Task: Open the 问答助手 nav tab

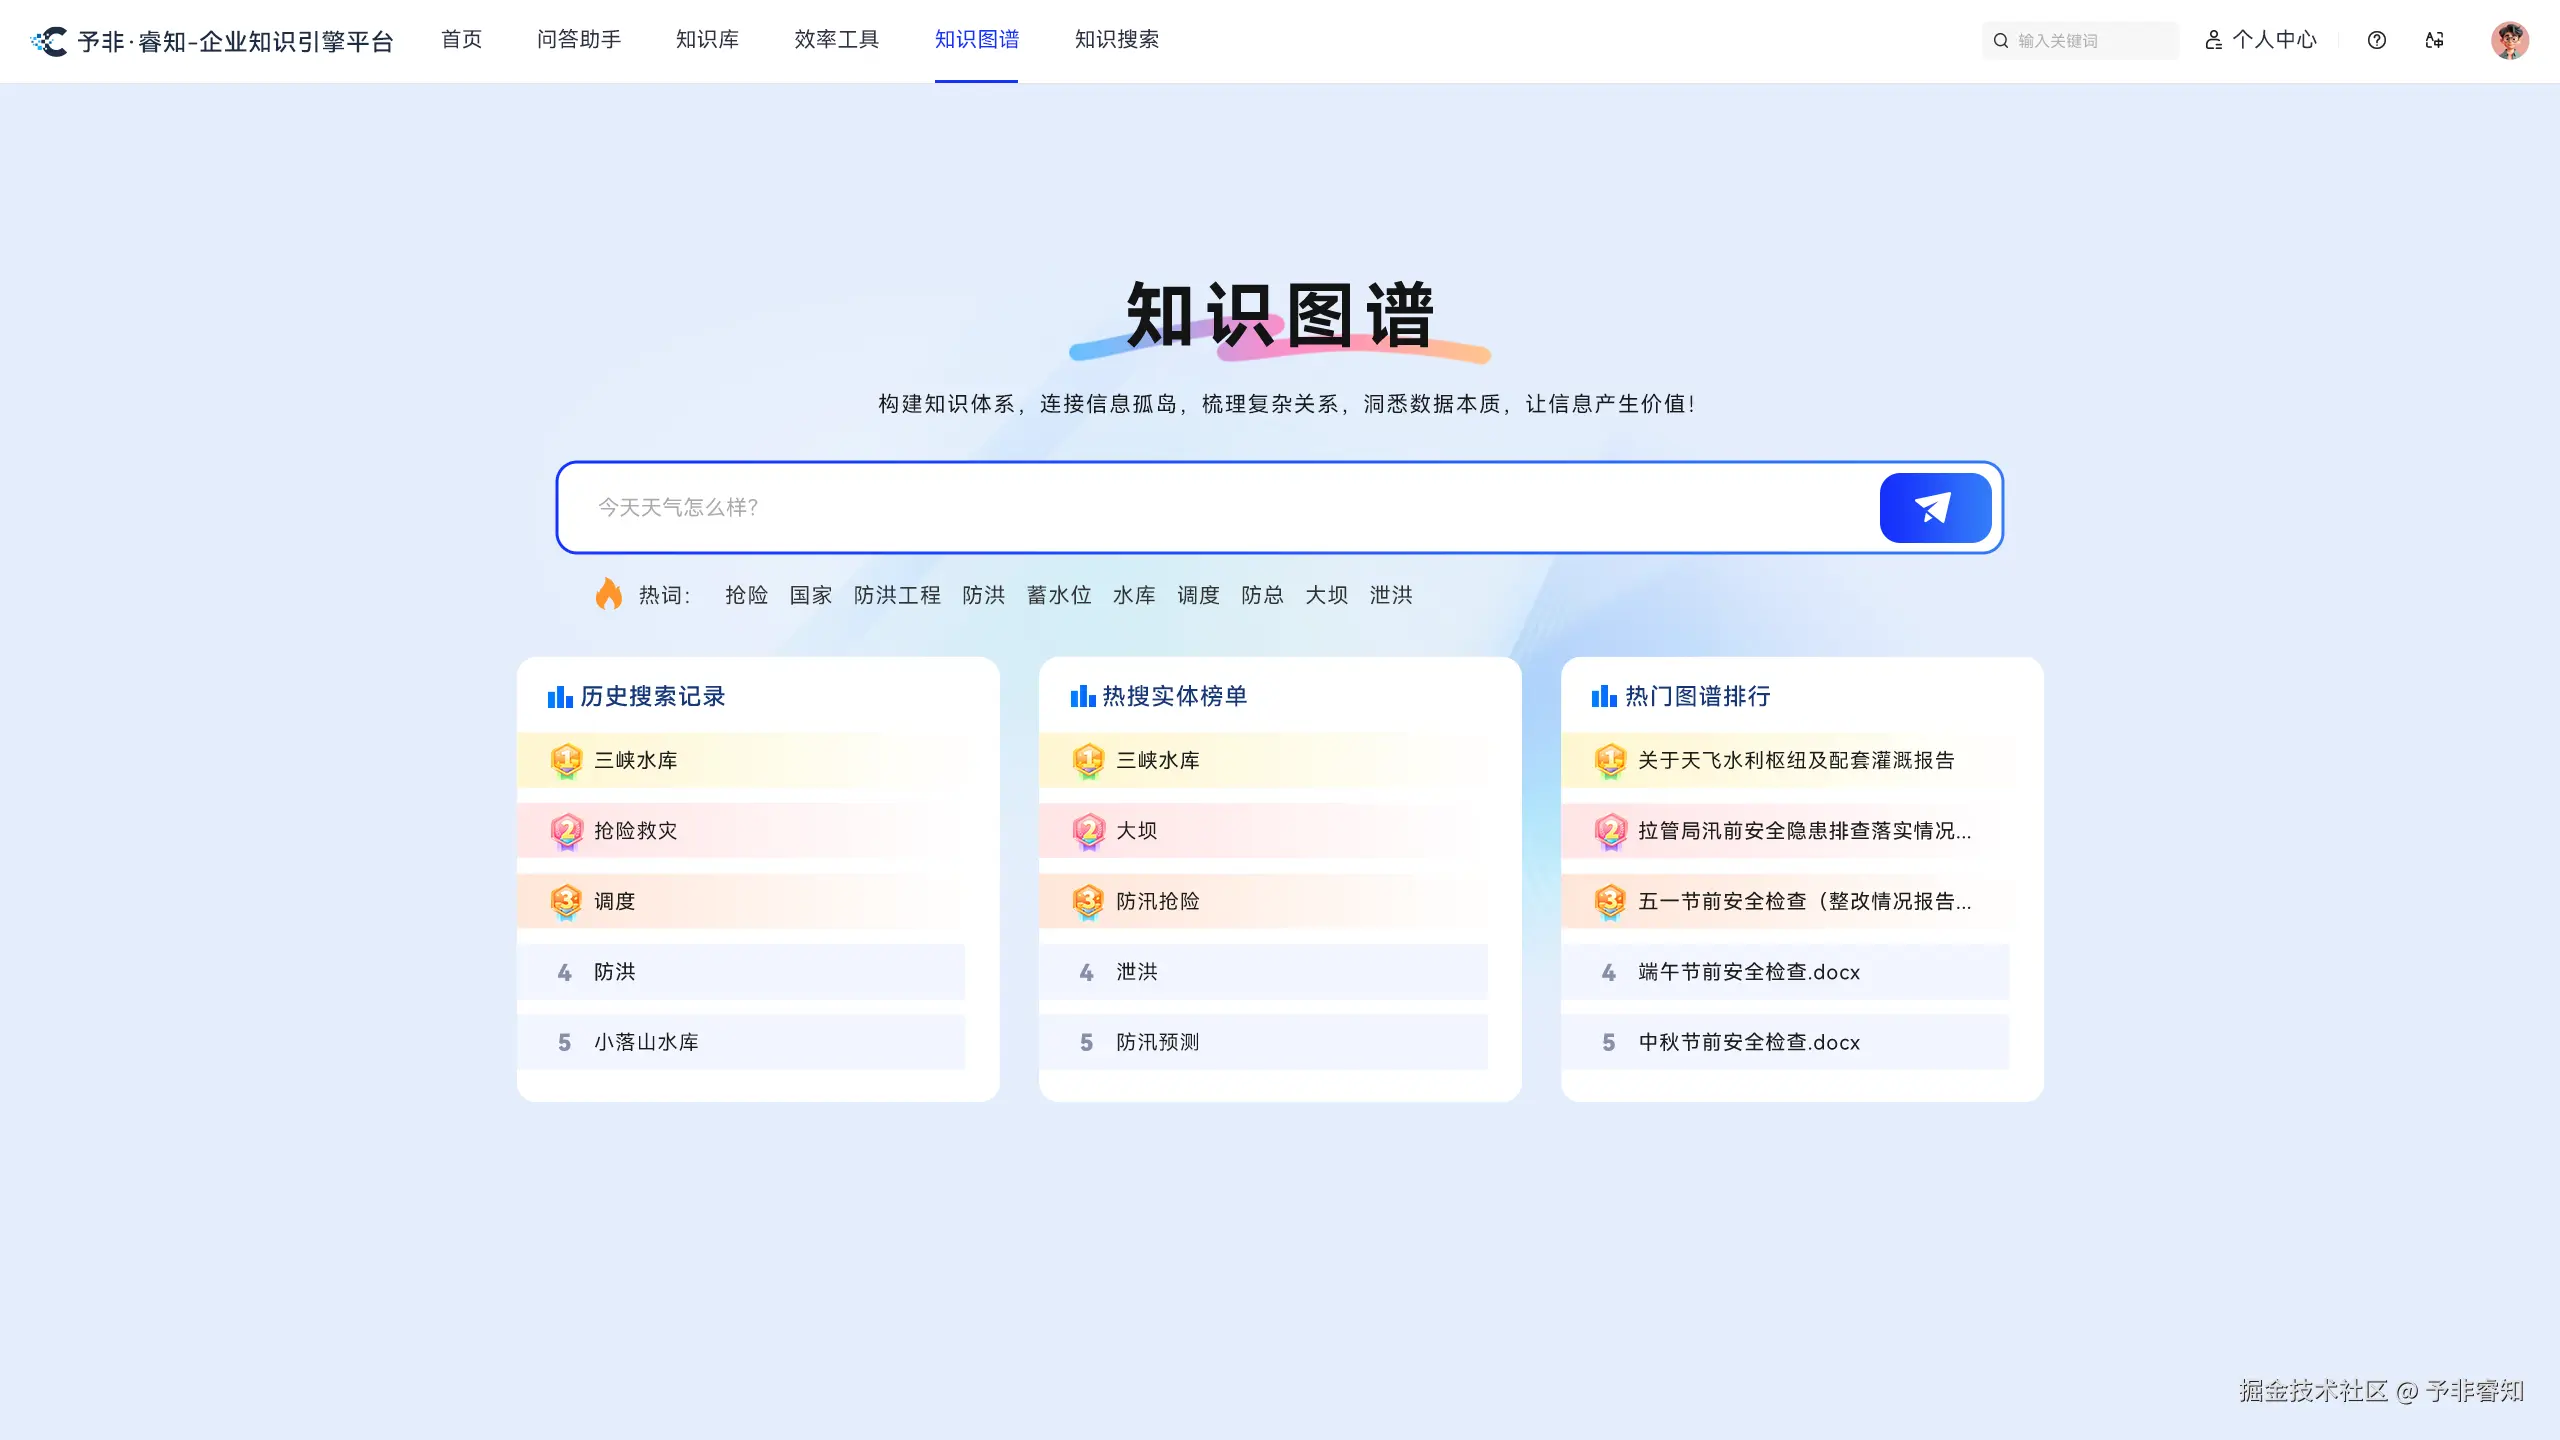Action: (x=579, y=40)
